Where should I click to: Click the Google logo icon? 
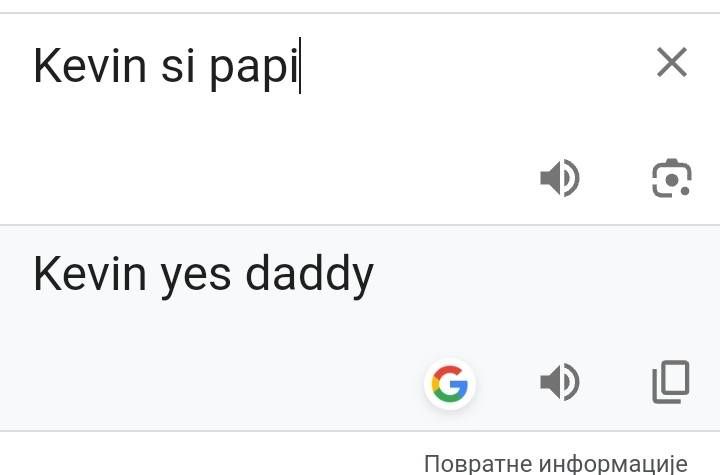pyautogui.click(x=450, y=383)
